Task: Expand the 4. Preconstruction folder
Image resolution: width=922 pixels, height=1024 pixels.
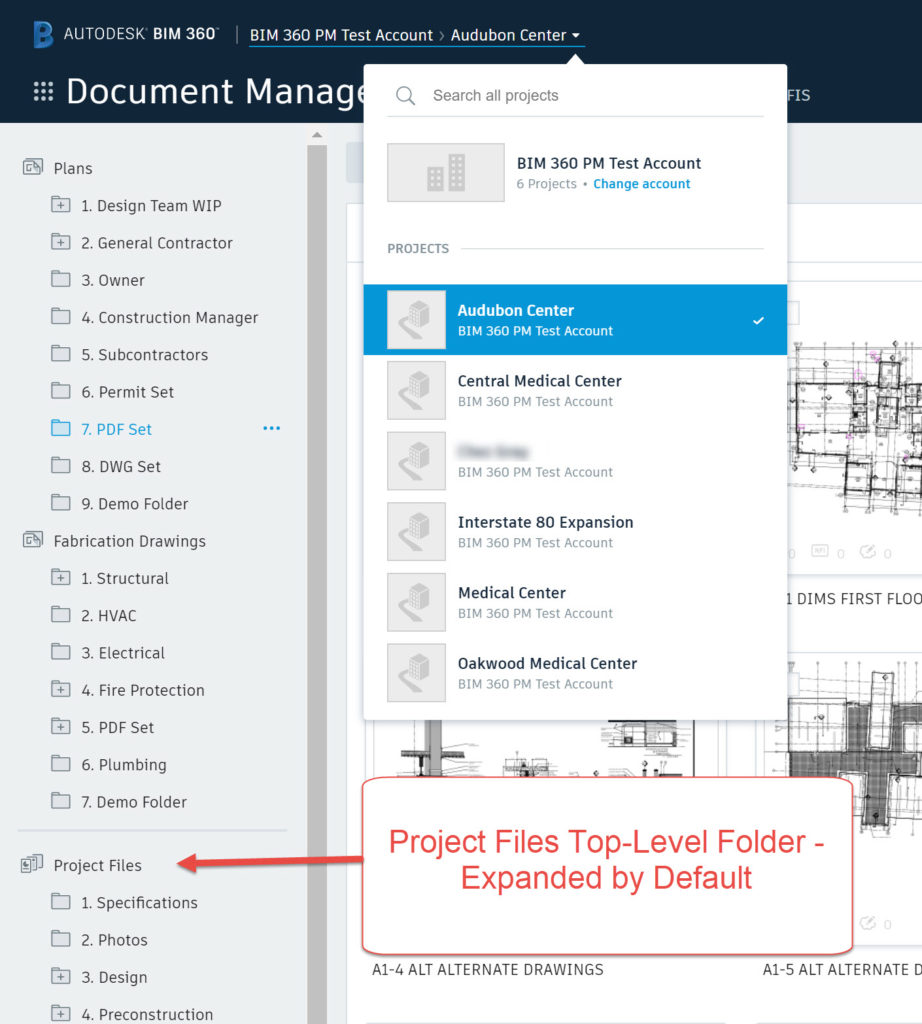Action: coord(60,1013)
